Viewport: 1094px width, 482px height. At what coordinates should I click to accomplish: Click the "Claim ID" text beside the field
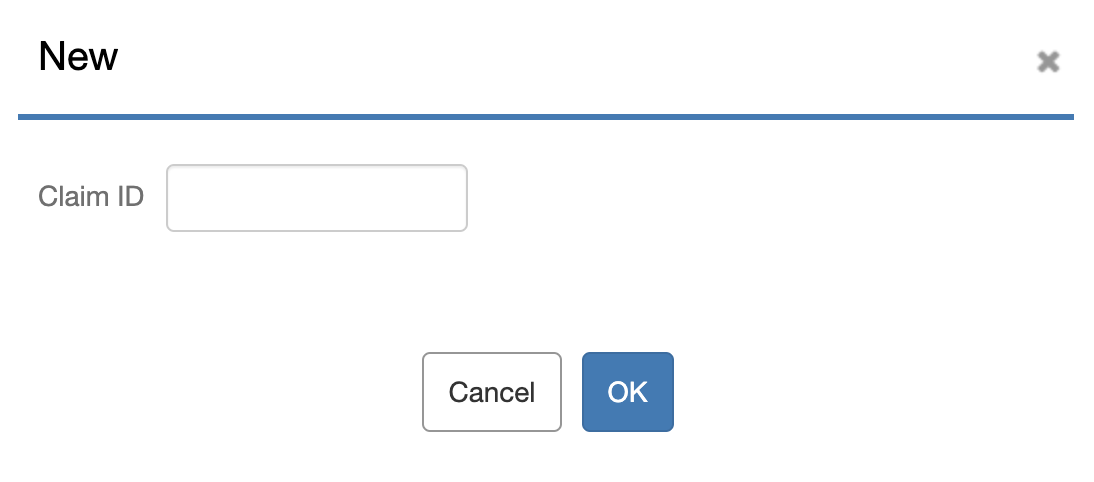coord(91,196)
